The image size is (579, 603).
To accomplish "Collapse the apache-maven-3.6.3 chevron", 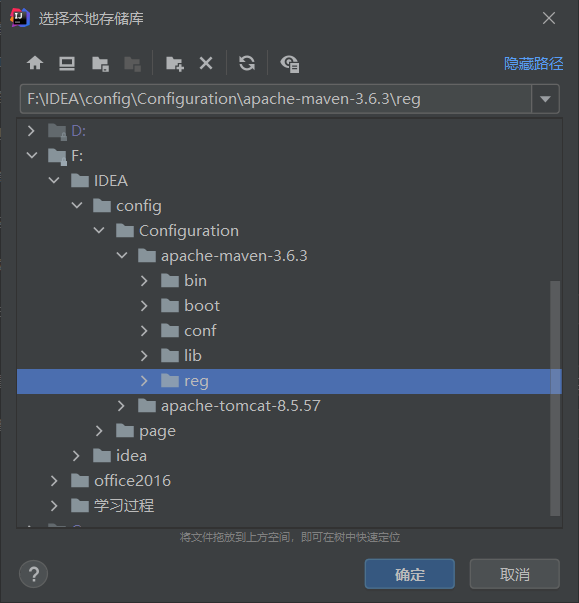I will point(122,255).
